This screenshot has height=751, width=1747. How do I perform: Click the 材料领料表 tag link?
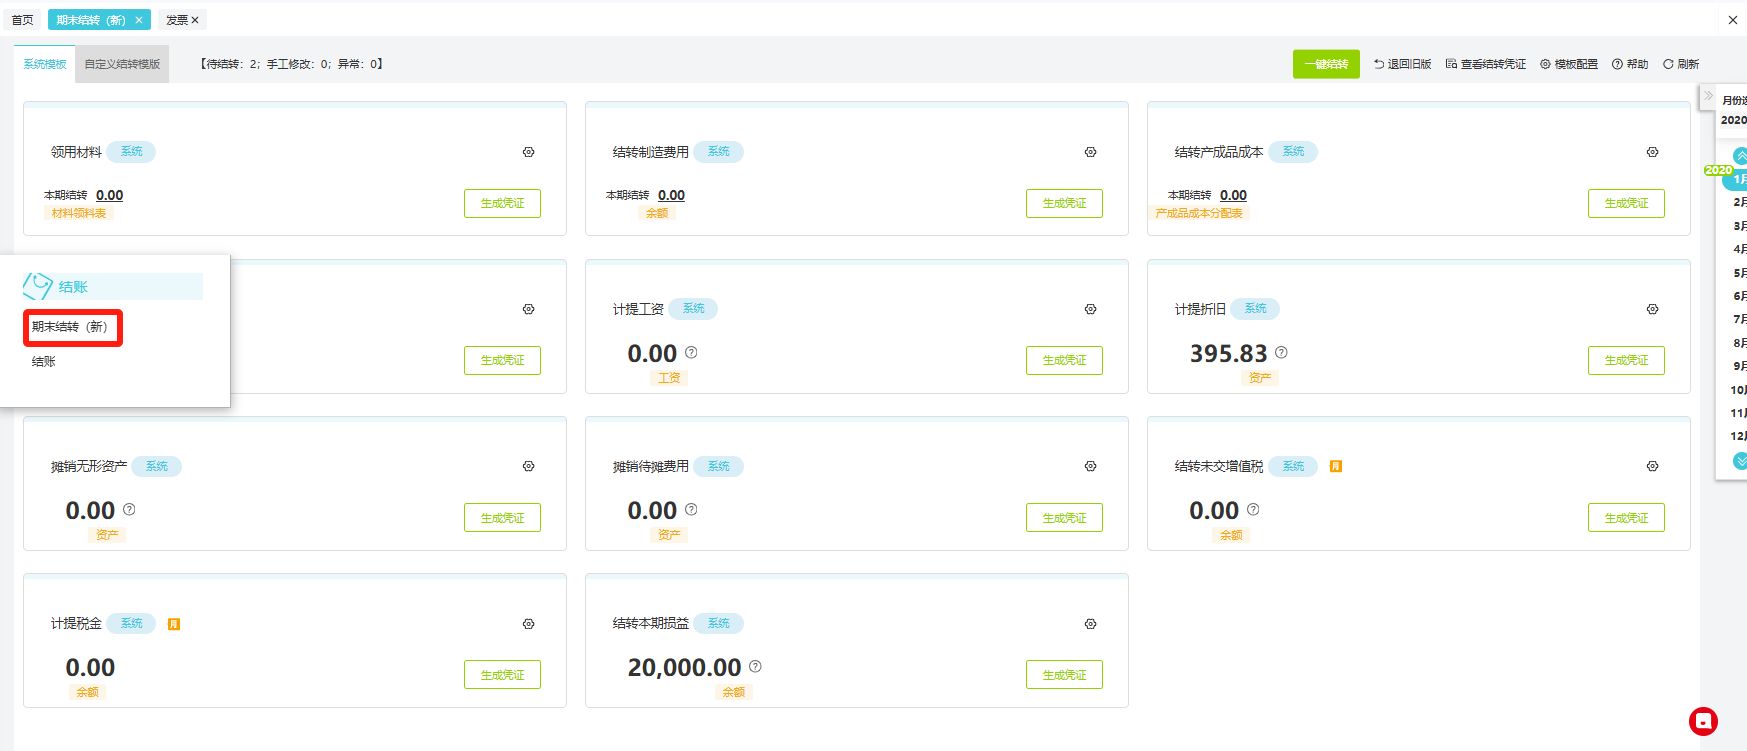(x=79, y=213)
